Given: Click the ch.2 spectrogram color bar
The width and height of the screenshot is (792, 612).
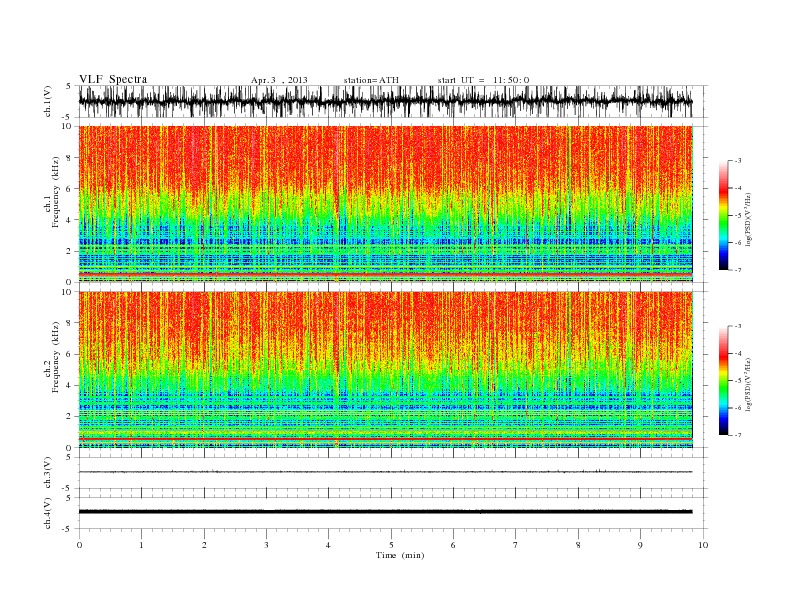Looking at the screenshot, I should tap(724, 380).
